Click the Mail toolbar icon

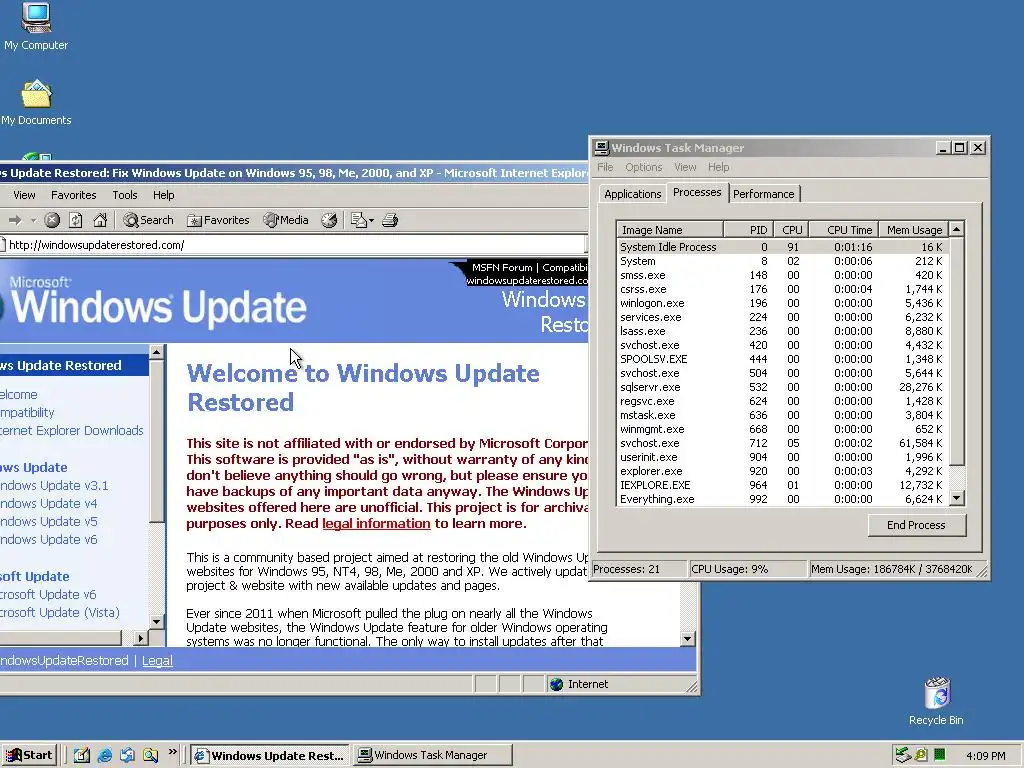coord(359,221)
